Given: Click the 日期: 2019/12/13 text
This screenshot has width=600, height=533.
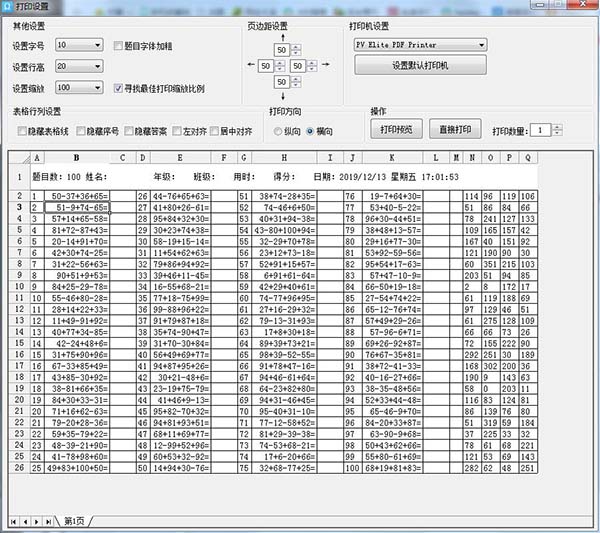Looking at the screenshot, I should [350, 177].
